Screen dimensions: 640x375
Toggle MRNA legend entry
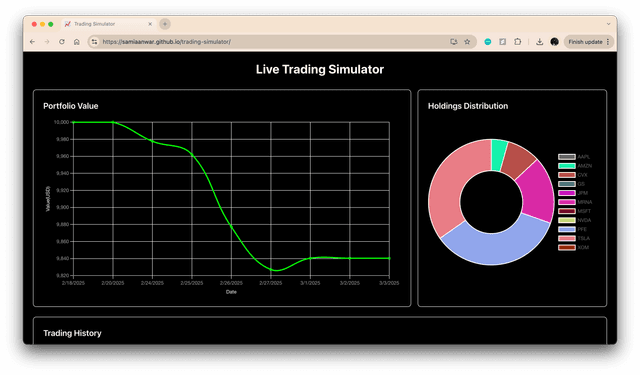click(x=575, y=202)
